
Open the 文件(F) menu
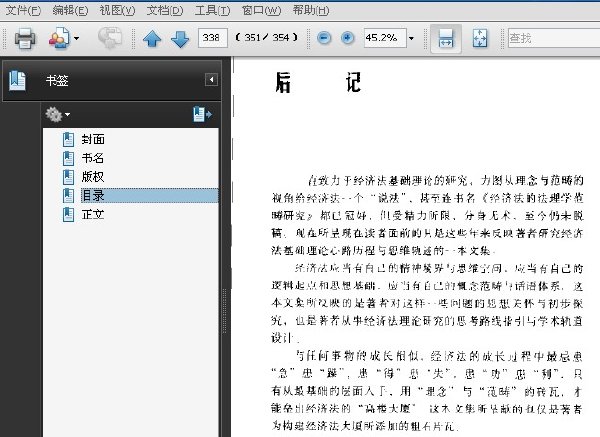click(x=23, y=10)
